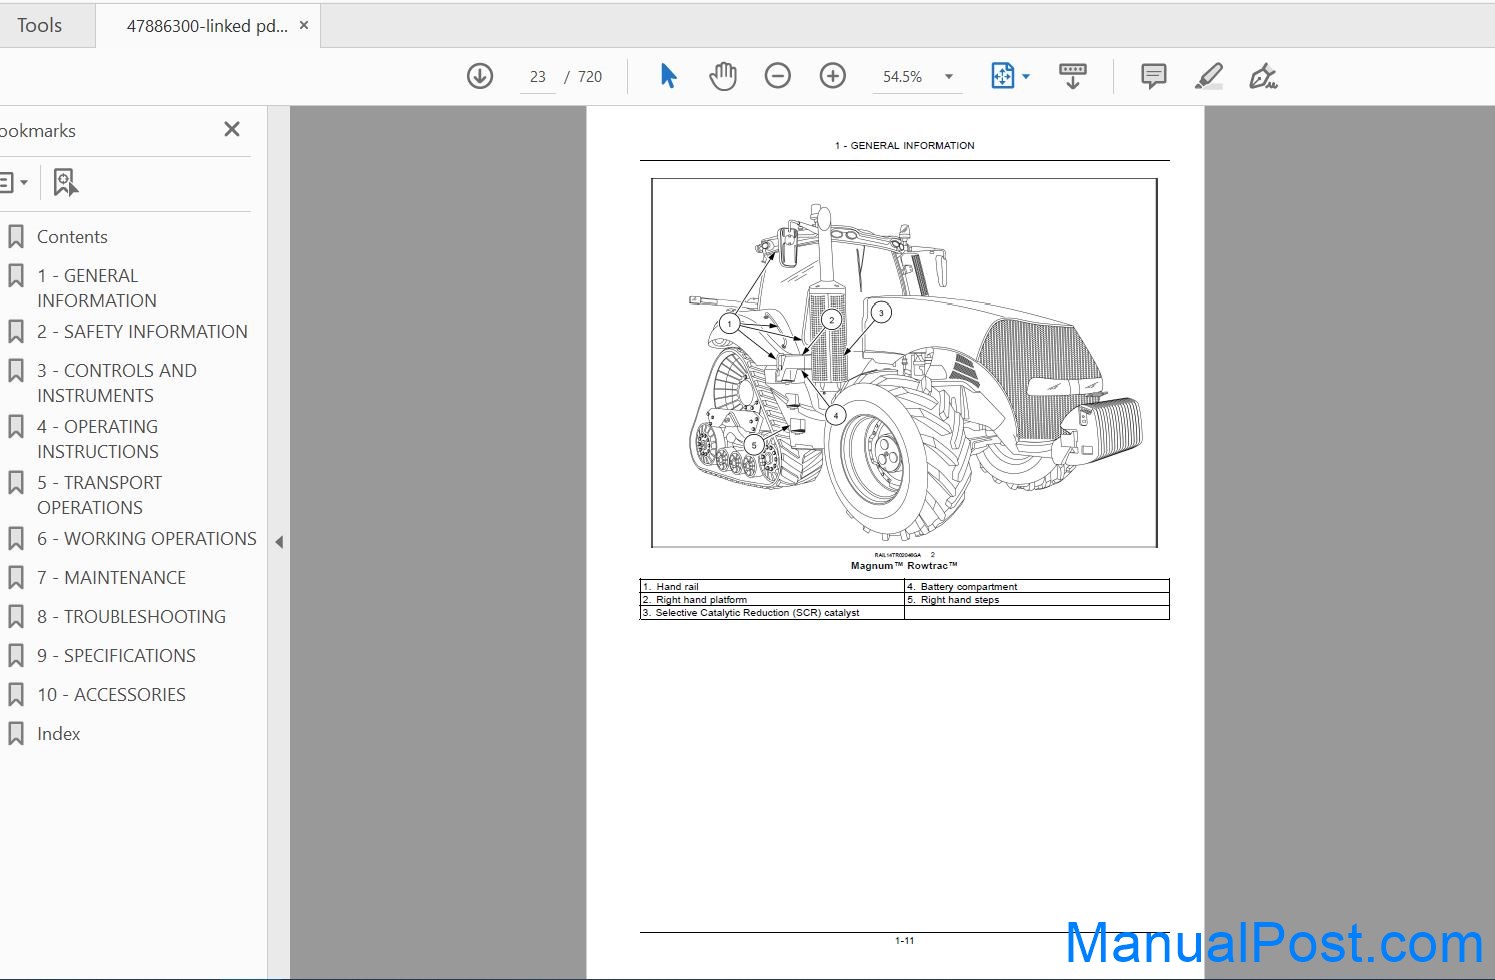The height and width of the screenshot is (980, 1495).
Task: Open 3 - CONTROLS AND INSTRUMENTS bookmark
Action: click(117, 383)
